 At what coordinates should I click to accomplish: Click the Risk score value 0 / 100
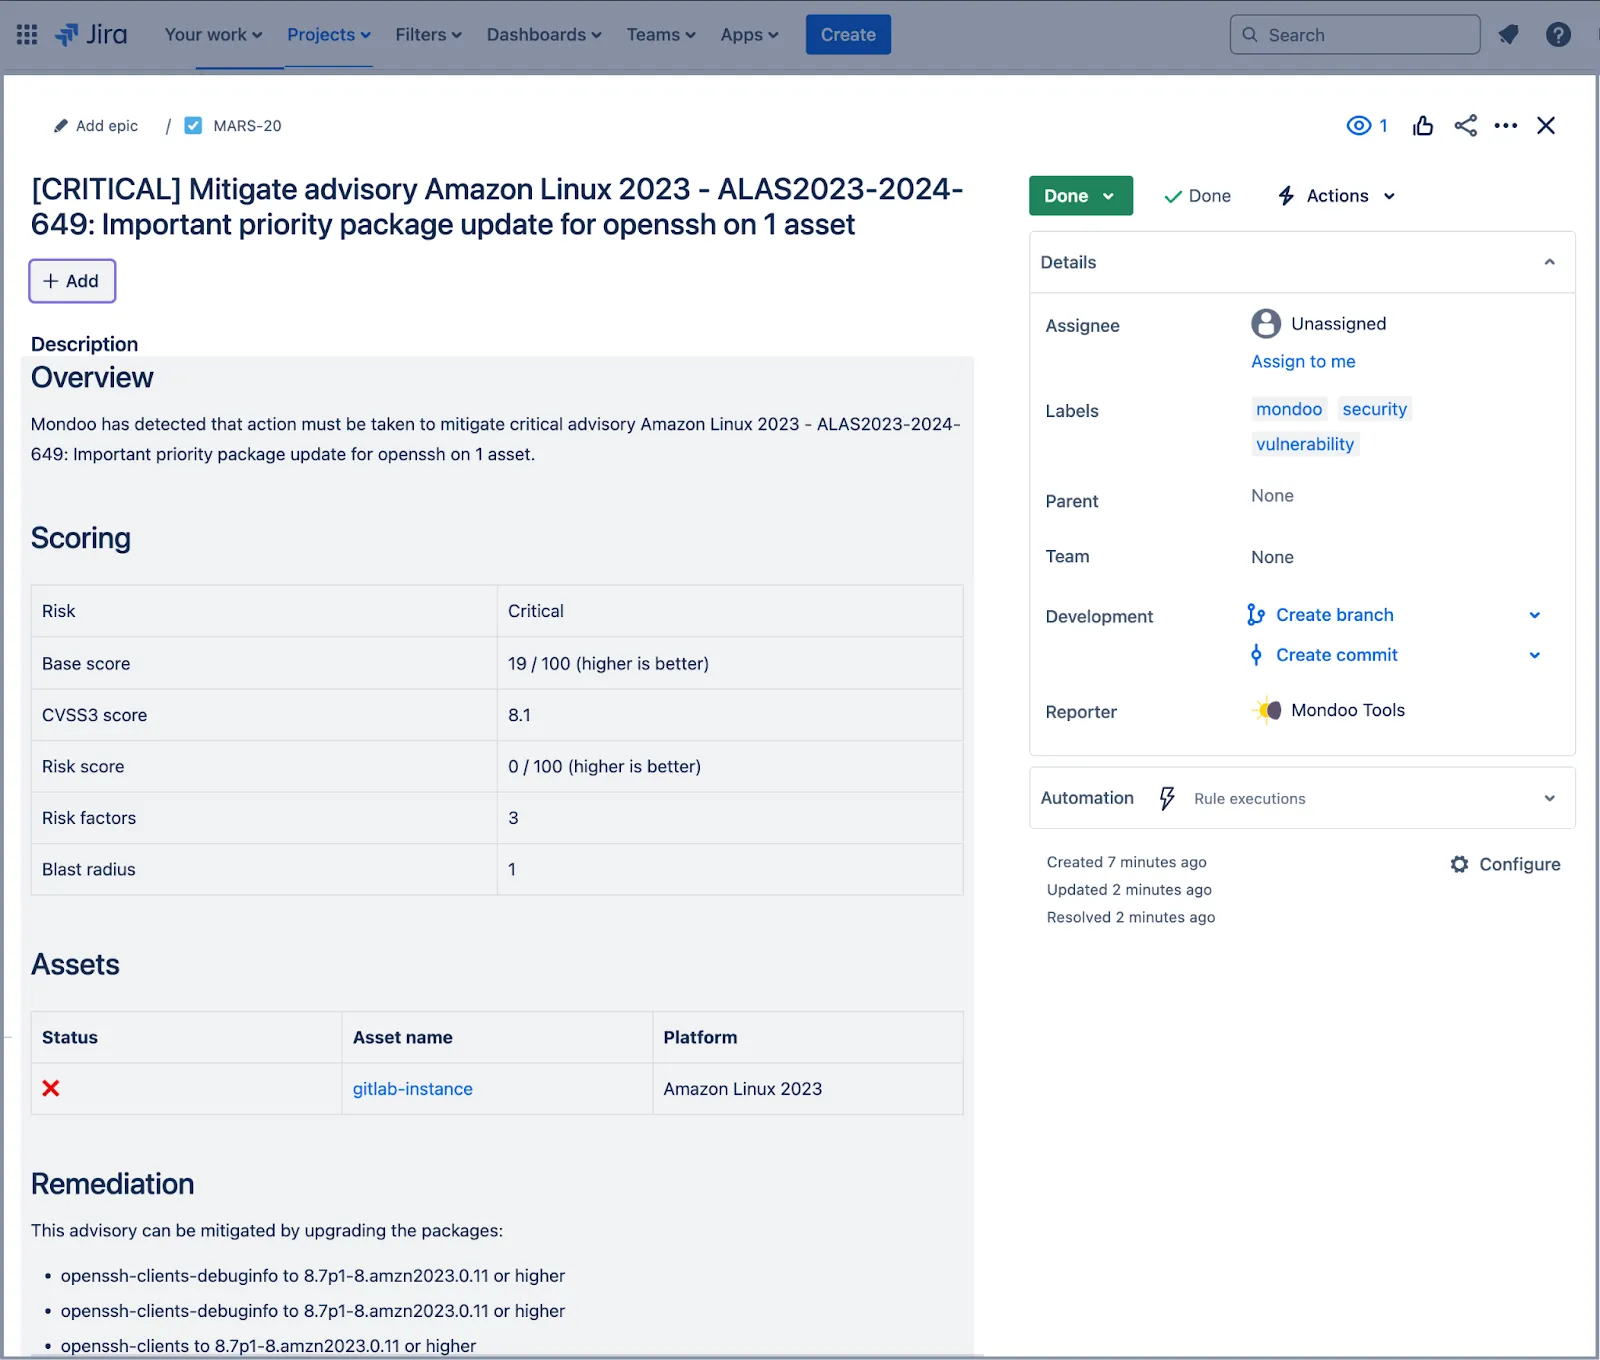[x=604, y=767]
